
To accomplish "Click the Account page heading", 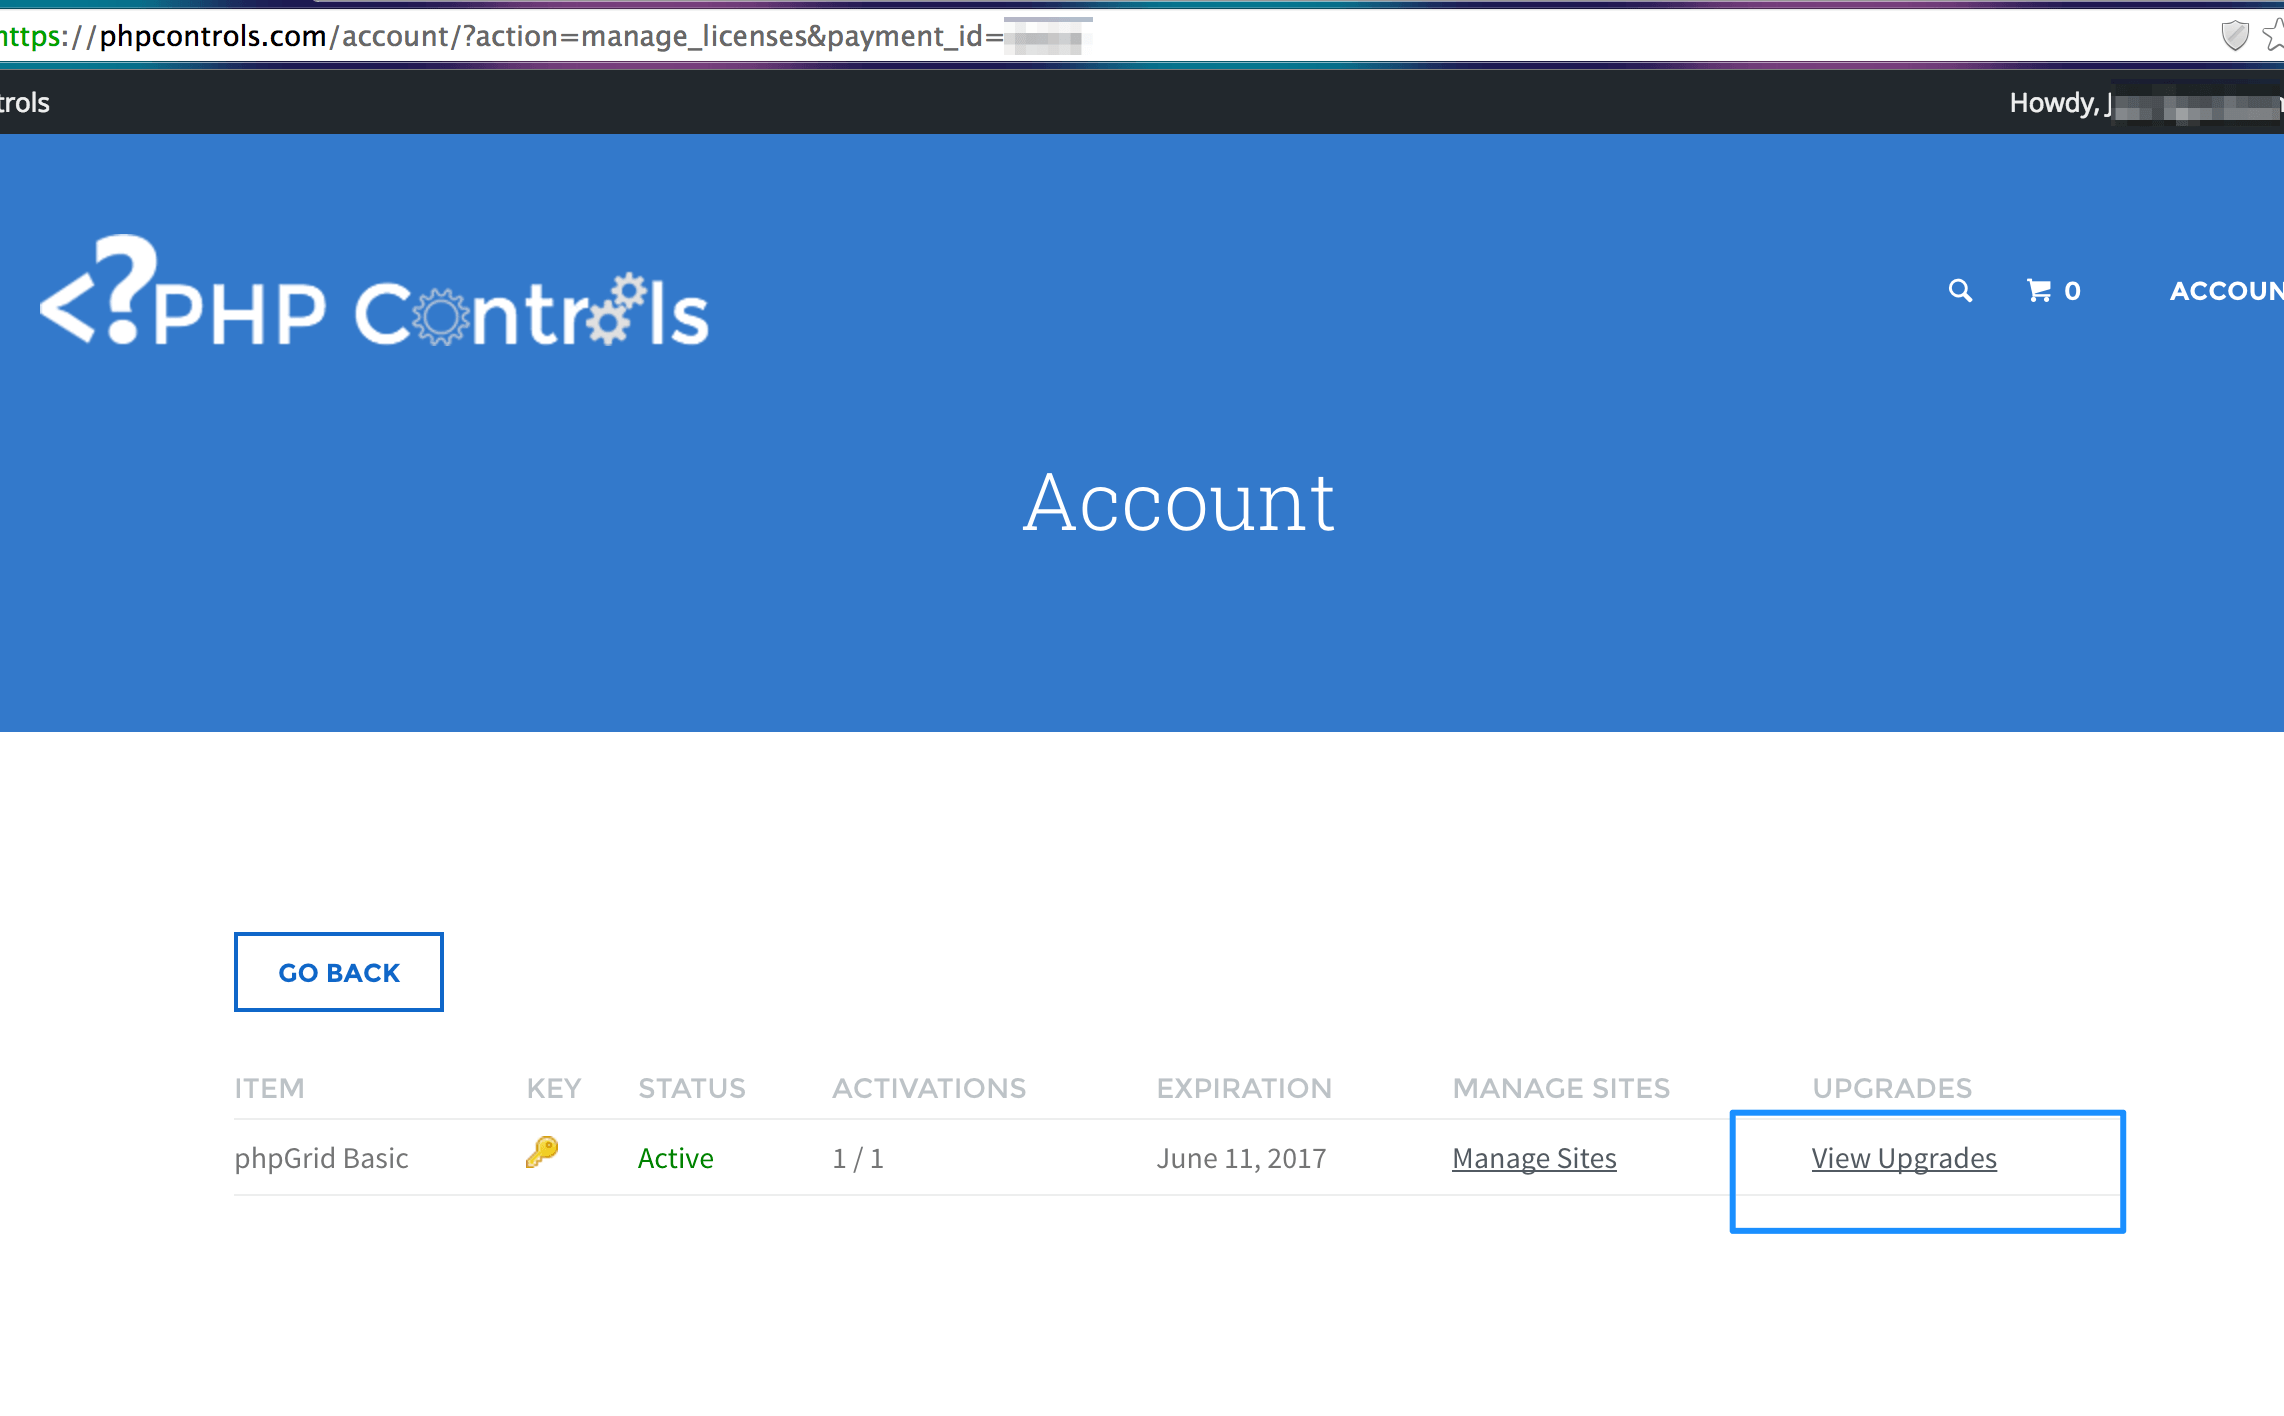I will 1178,503.
